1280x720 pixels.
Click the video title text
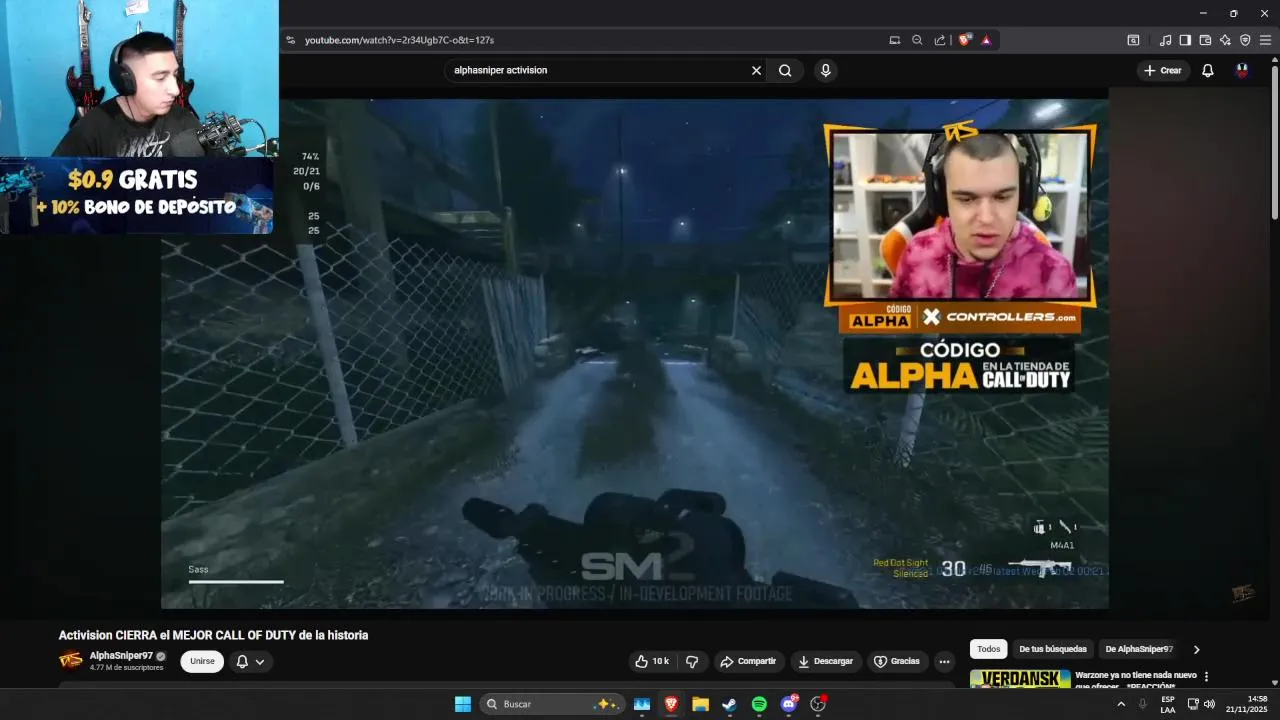213,635
